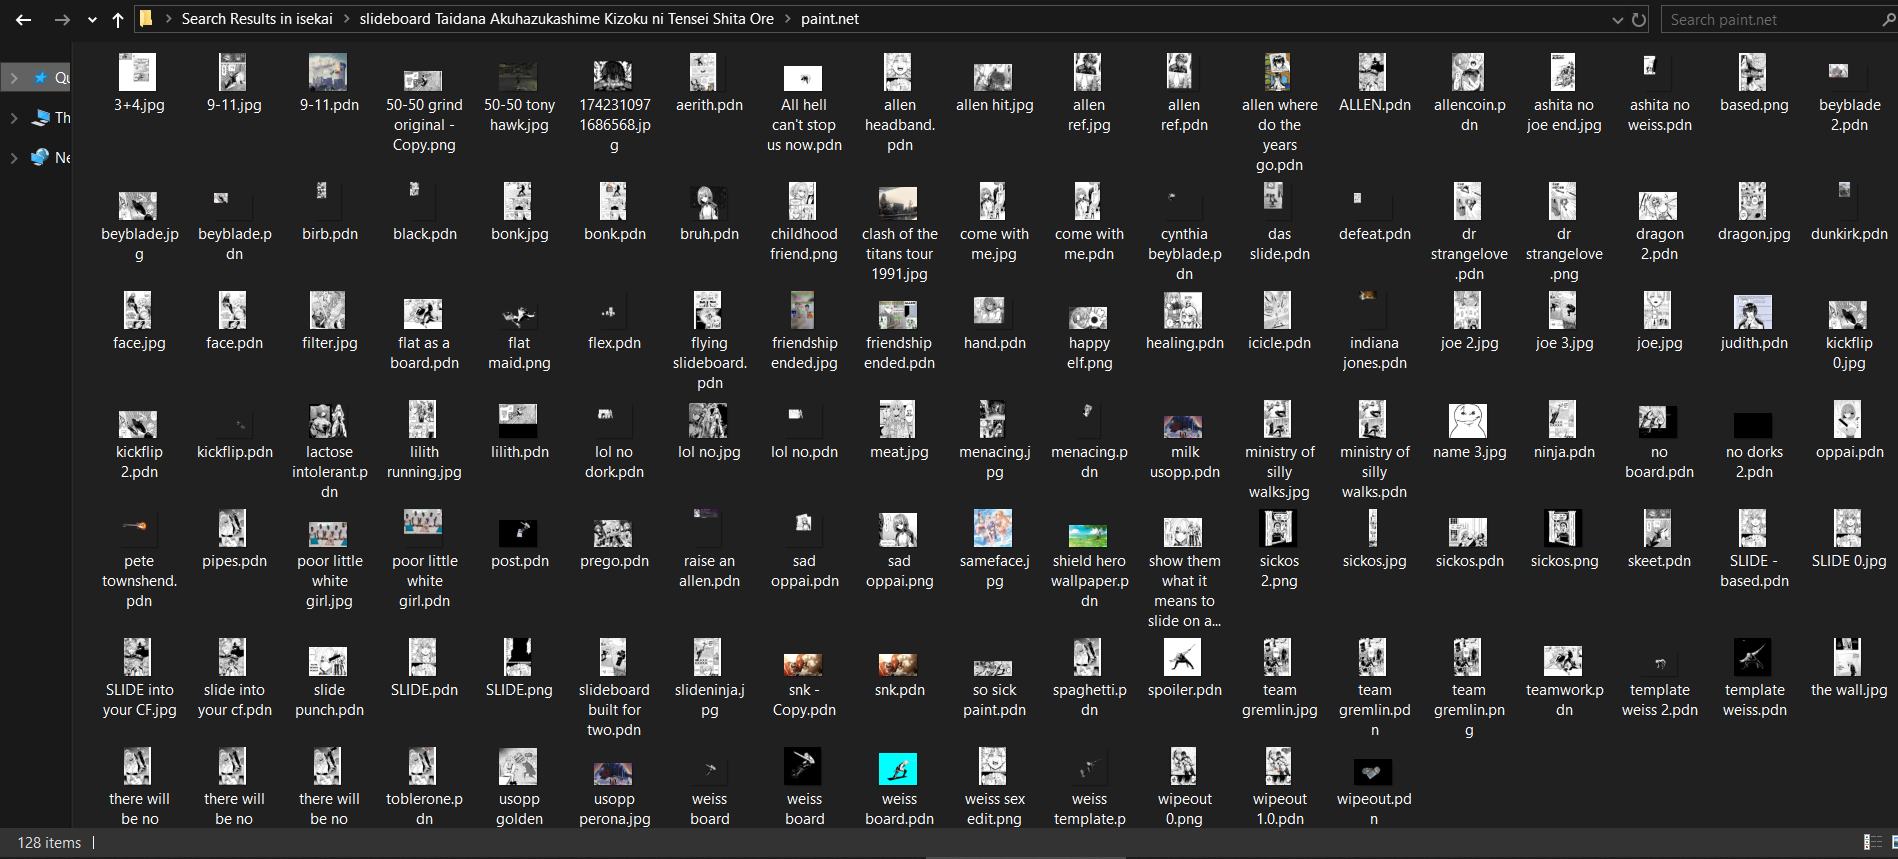Select the file aerith.pdn
The width and height of the screenshot is (1898, 859).
[709, 84]
